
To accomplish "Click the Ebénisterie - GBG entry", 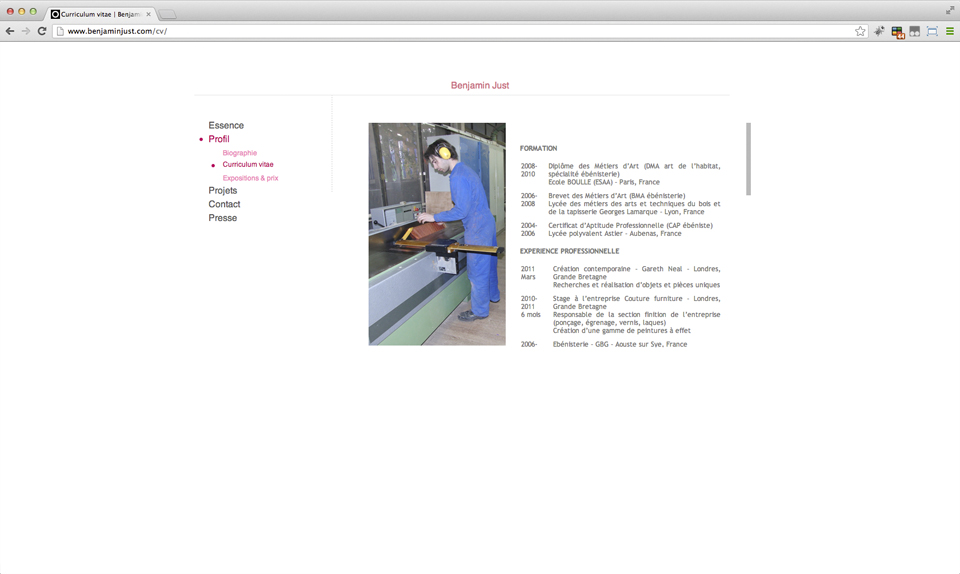I will tap(620, 344).
